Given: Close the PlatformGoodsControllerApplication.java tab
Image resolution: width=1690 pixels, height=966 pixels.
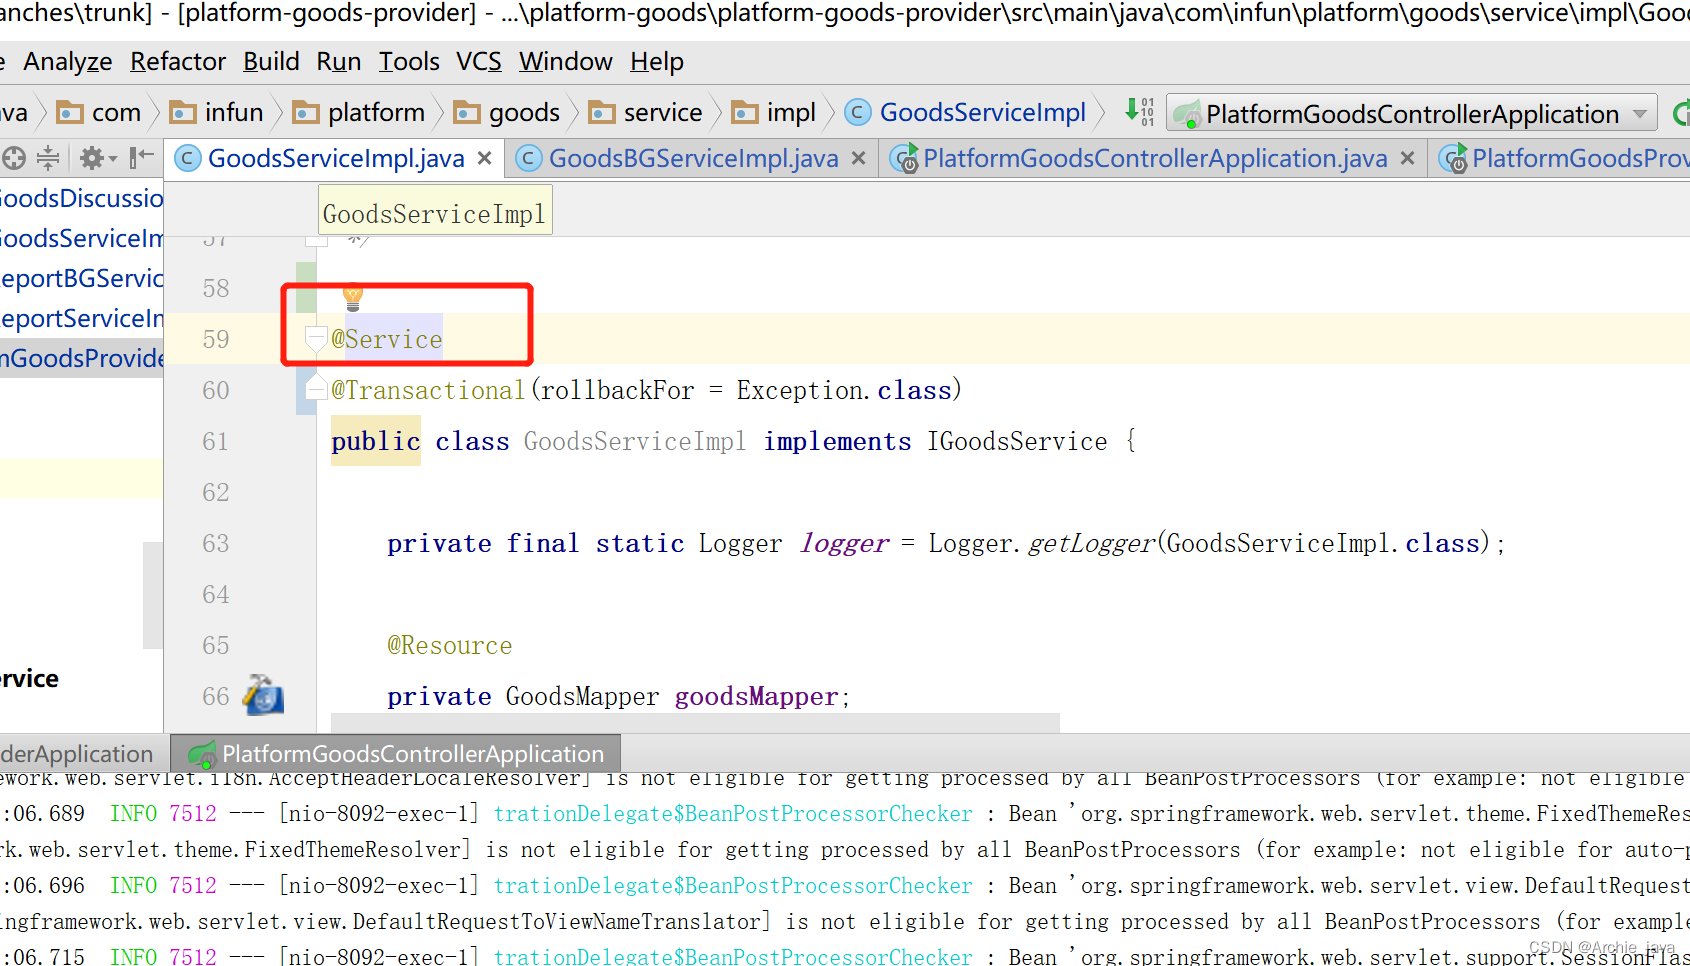Looking at the screenshot, I should tap(1407, 158).
